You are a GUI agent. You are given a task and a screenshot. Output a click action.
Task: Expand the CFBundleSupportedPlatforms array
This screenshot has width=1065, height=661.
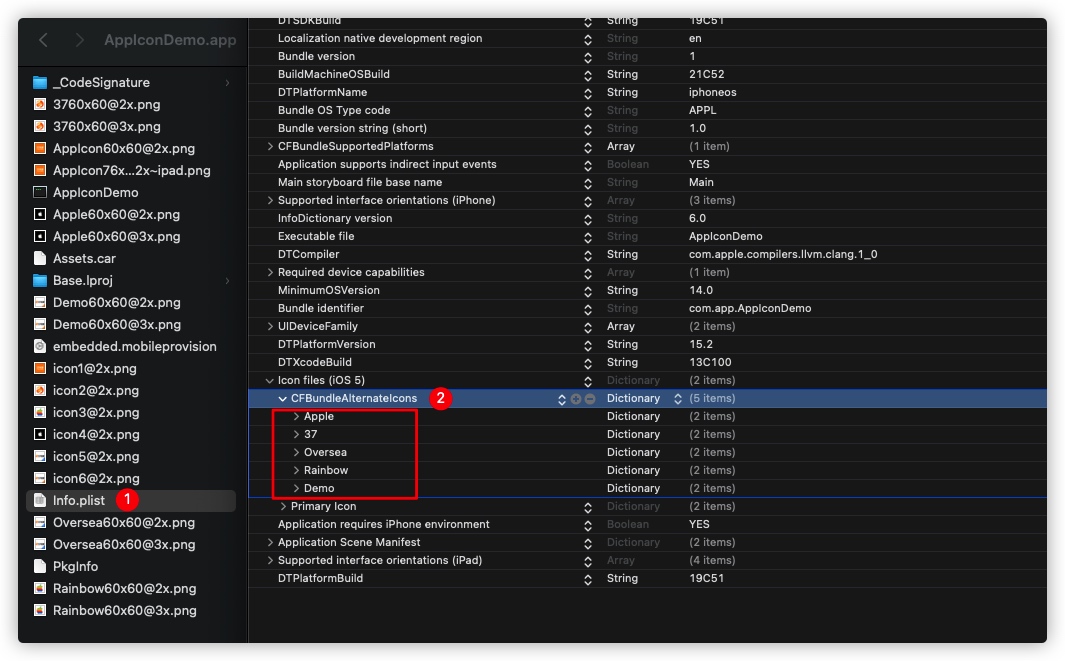pyautogui.click(x=270, y=146)
